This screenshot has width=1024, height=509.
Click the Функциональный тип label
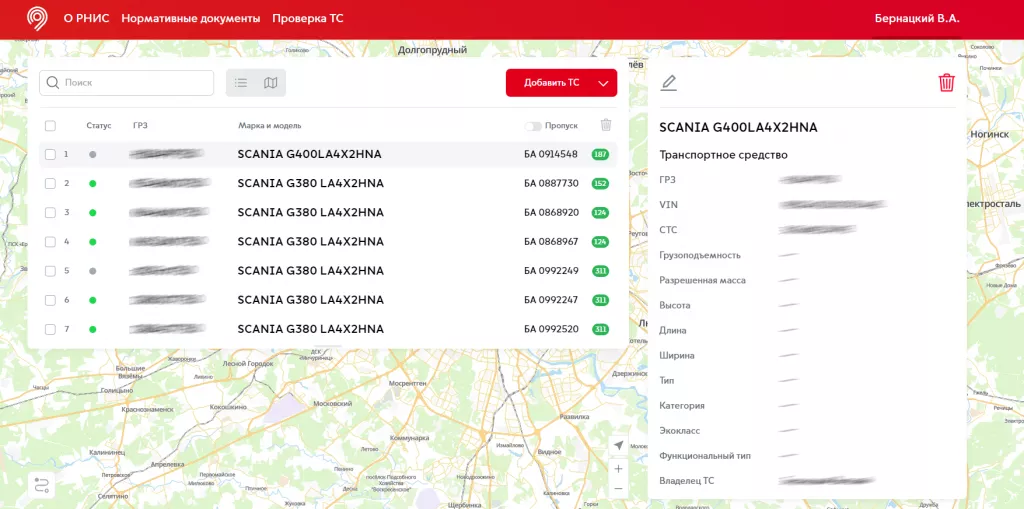(705, 455)
